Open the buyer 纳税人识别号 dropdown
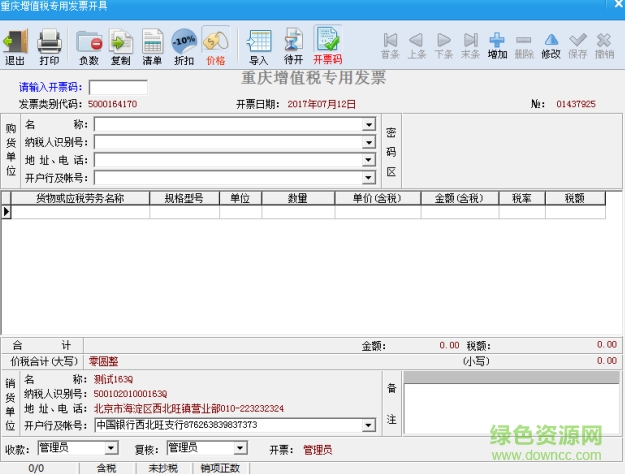Screen dimensions: 625x474 point(369,142)
